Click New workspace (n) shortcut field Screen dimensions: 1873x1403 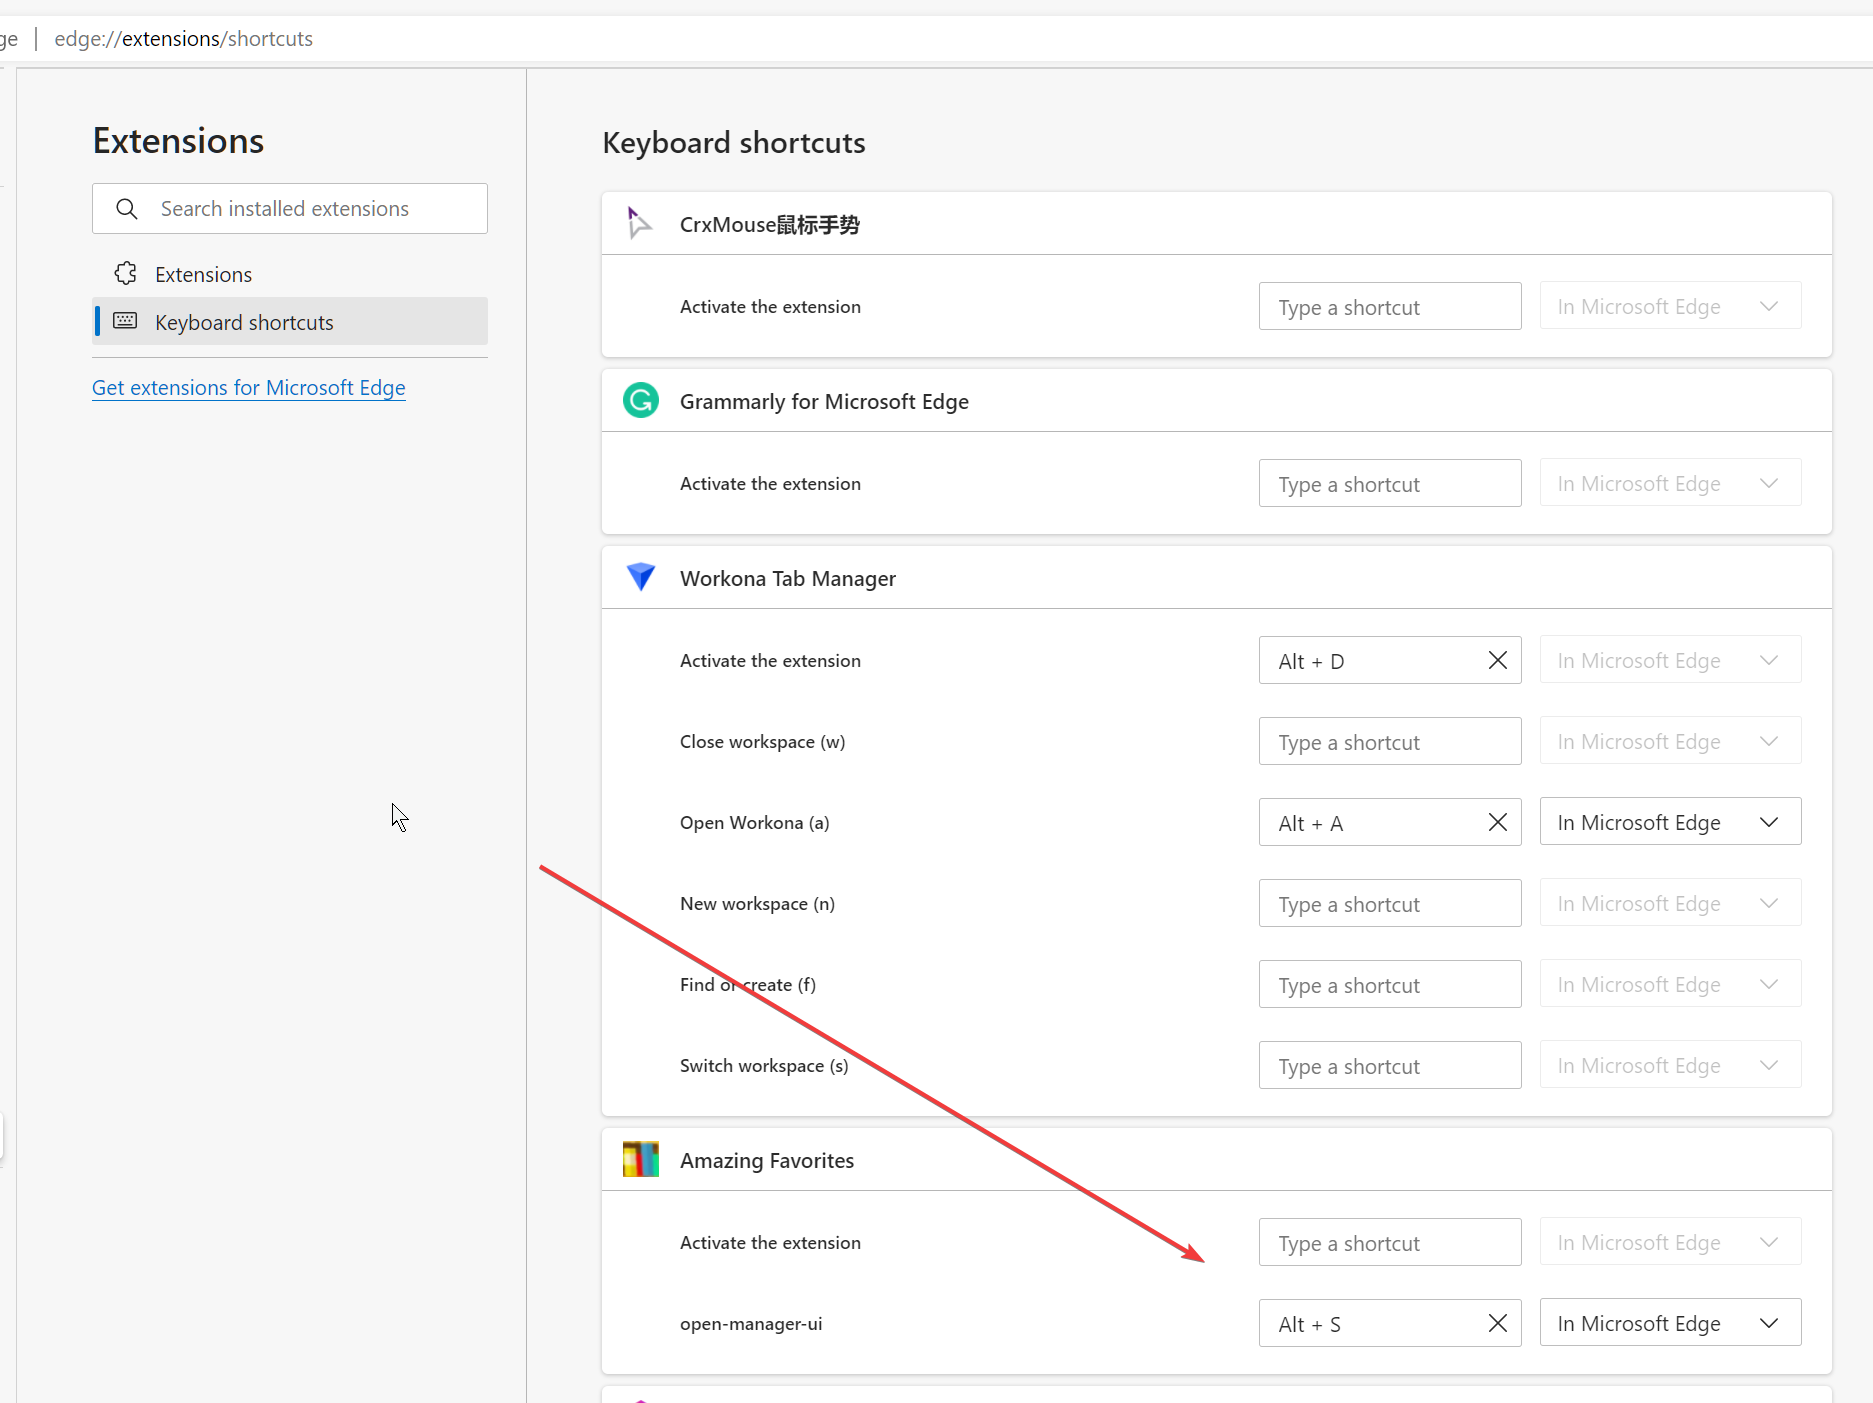[x=1390, y=904]
